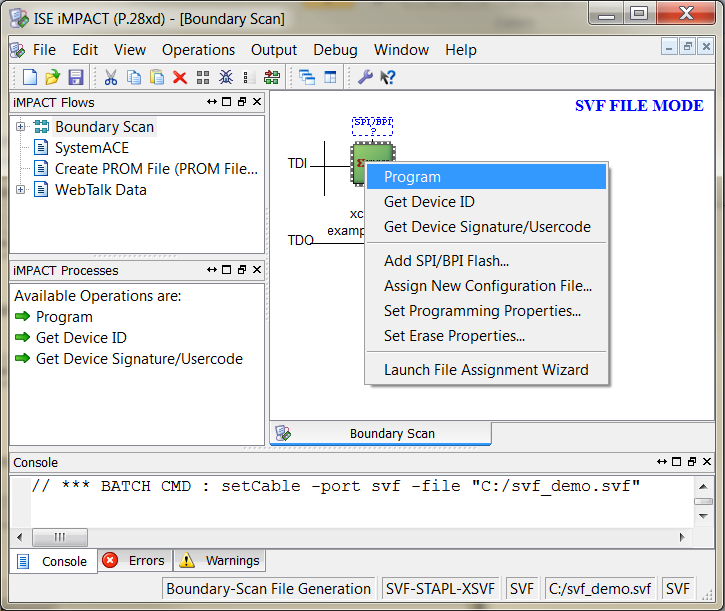Click the Open Project folder icon
This screenshot has width=725, height=611.
pos(53,77)
